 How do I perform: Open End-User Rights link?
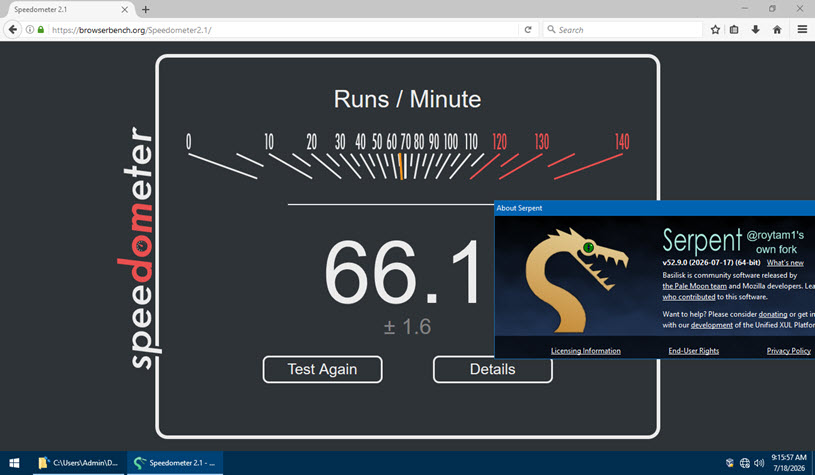pos(693,351)
